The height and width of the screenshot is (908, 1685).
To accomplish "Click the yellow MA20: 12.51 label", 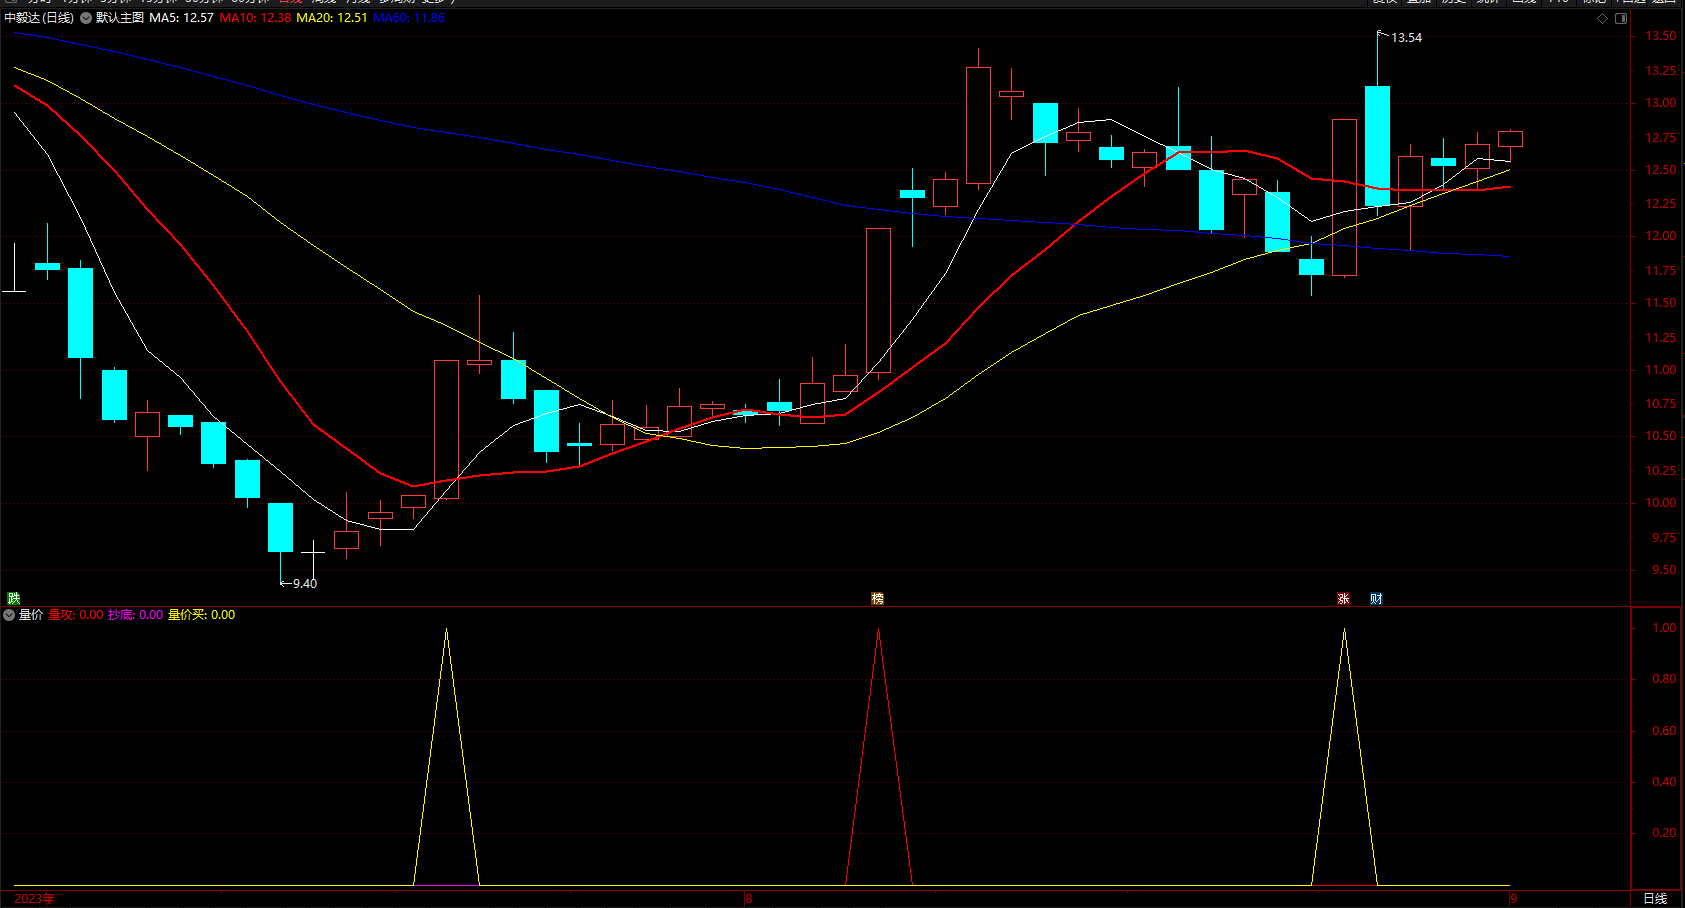I will coord(332,18).
